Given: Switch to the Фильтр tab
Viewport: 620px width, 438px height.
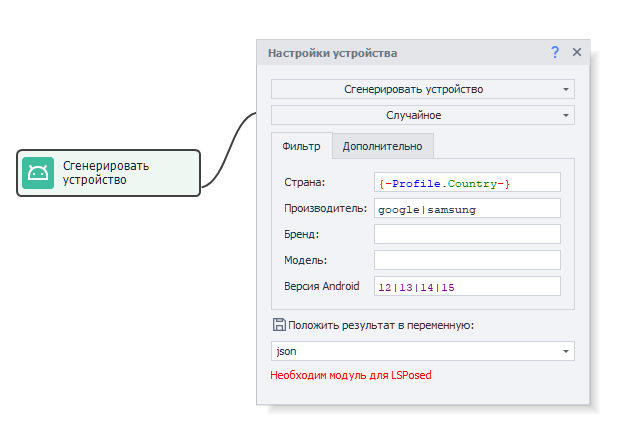Looking at the screenshot, I should tap(301, 146).
